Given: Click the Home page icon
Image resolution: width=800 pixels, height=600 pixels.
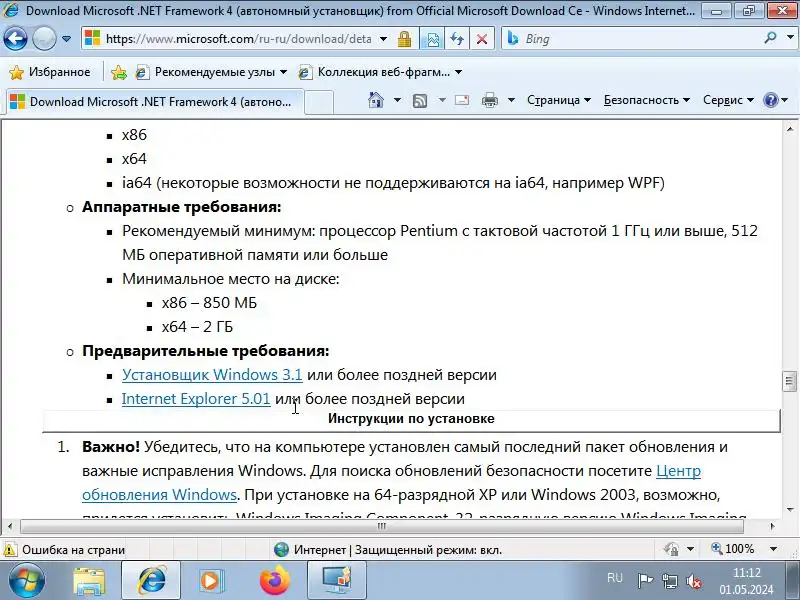Looking at the screenshot, I should [376, 100].
